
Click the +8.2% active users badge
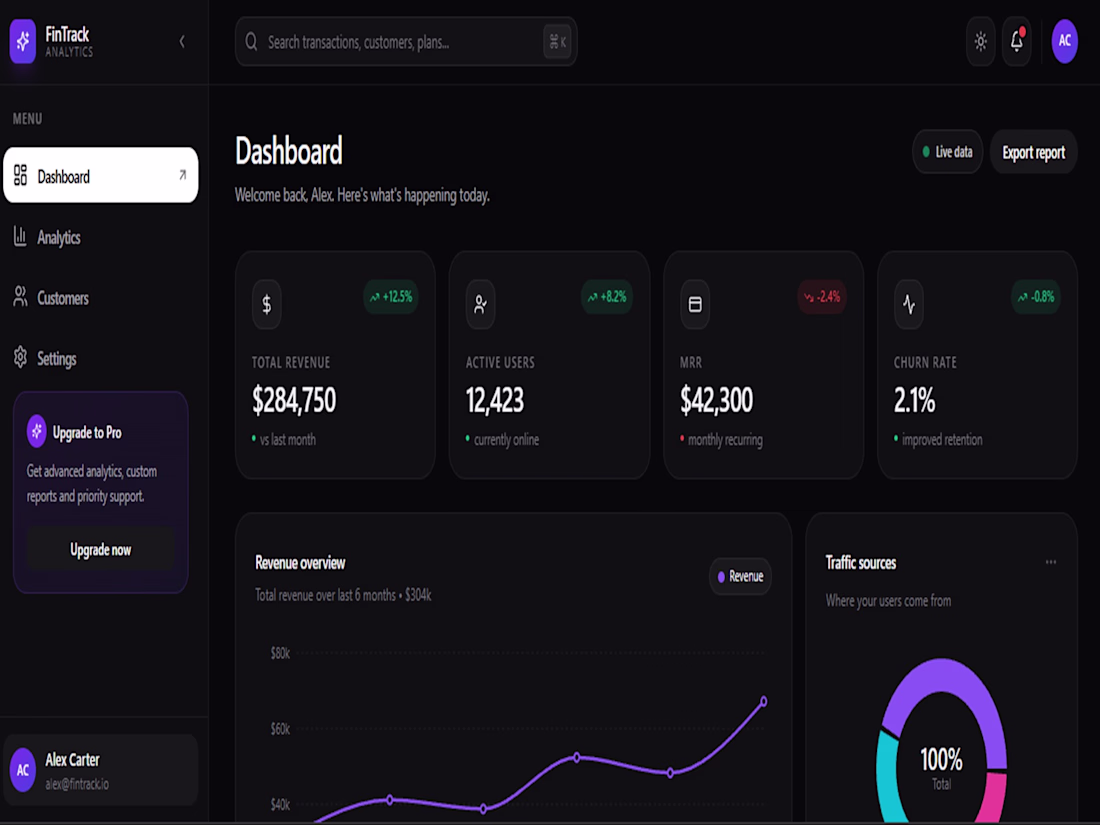click(x=606, y=297)
